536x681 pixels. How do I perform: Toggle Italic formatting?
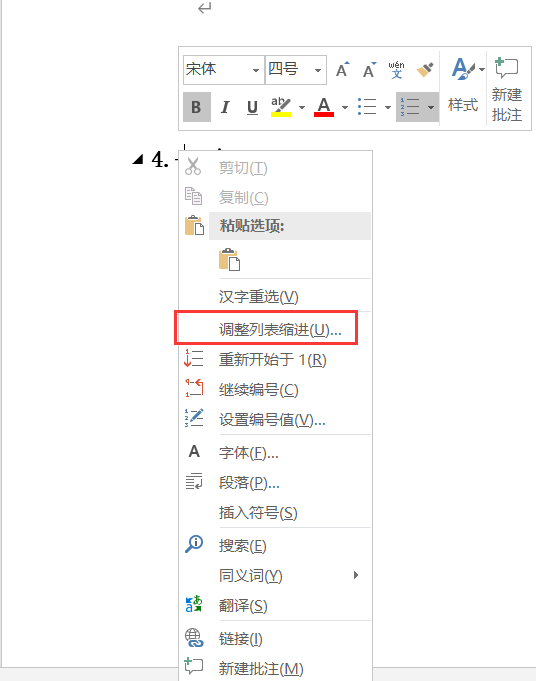225,106
